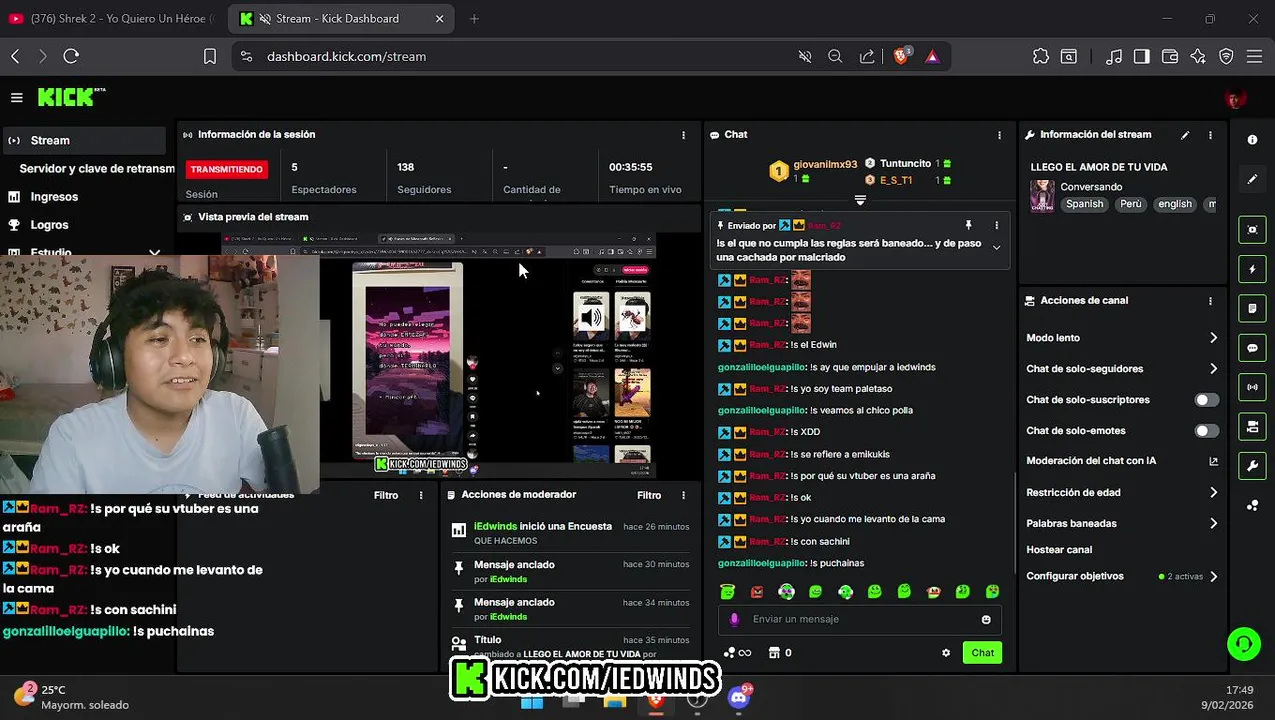Open Brave Shields lion icon
This screenshot has width=1275, height=720.
(901, 57)
